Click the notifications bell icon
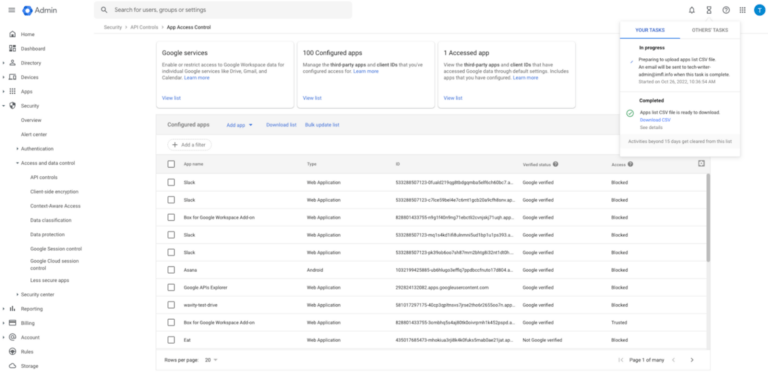Viewport: 768px width, 378px height. tap(692, 10)
